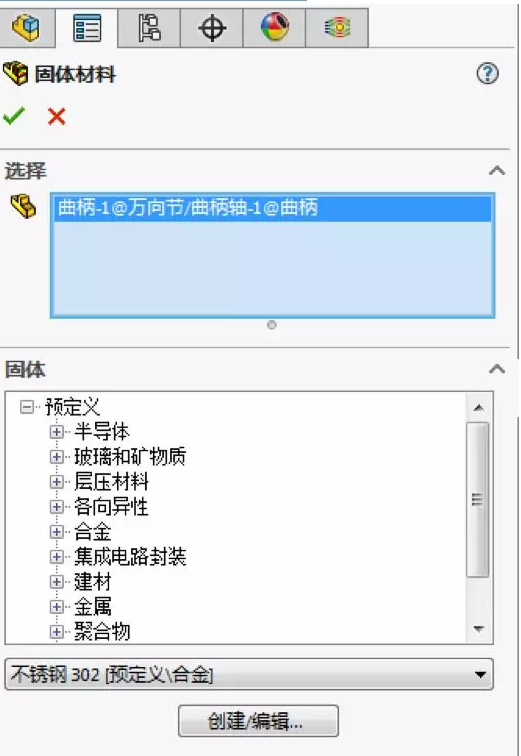521x756 pixels.
Task: Click the material tree scrollbar down arrow
Action: (479, 629)
